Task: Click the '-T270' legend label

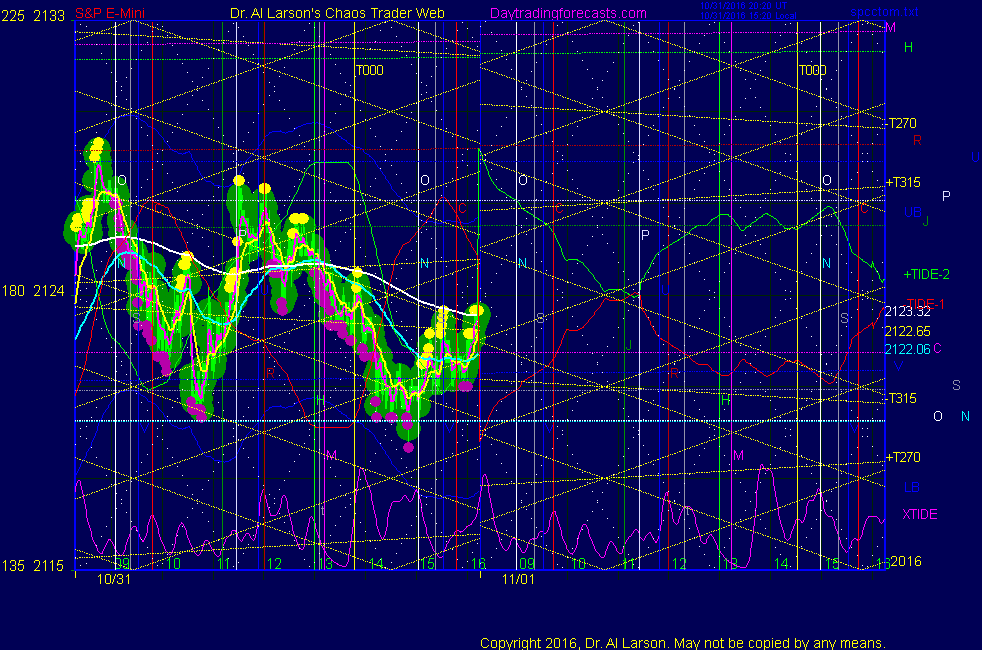Action: 901,123
